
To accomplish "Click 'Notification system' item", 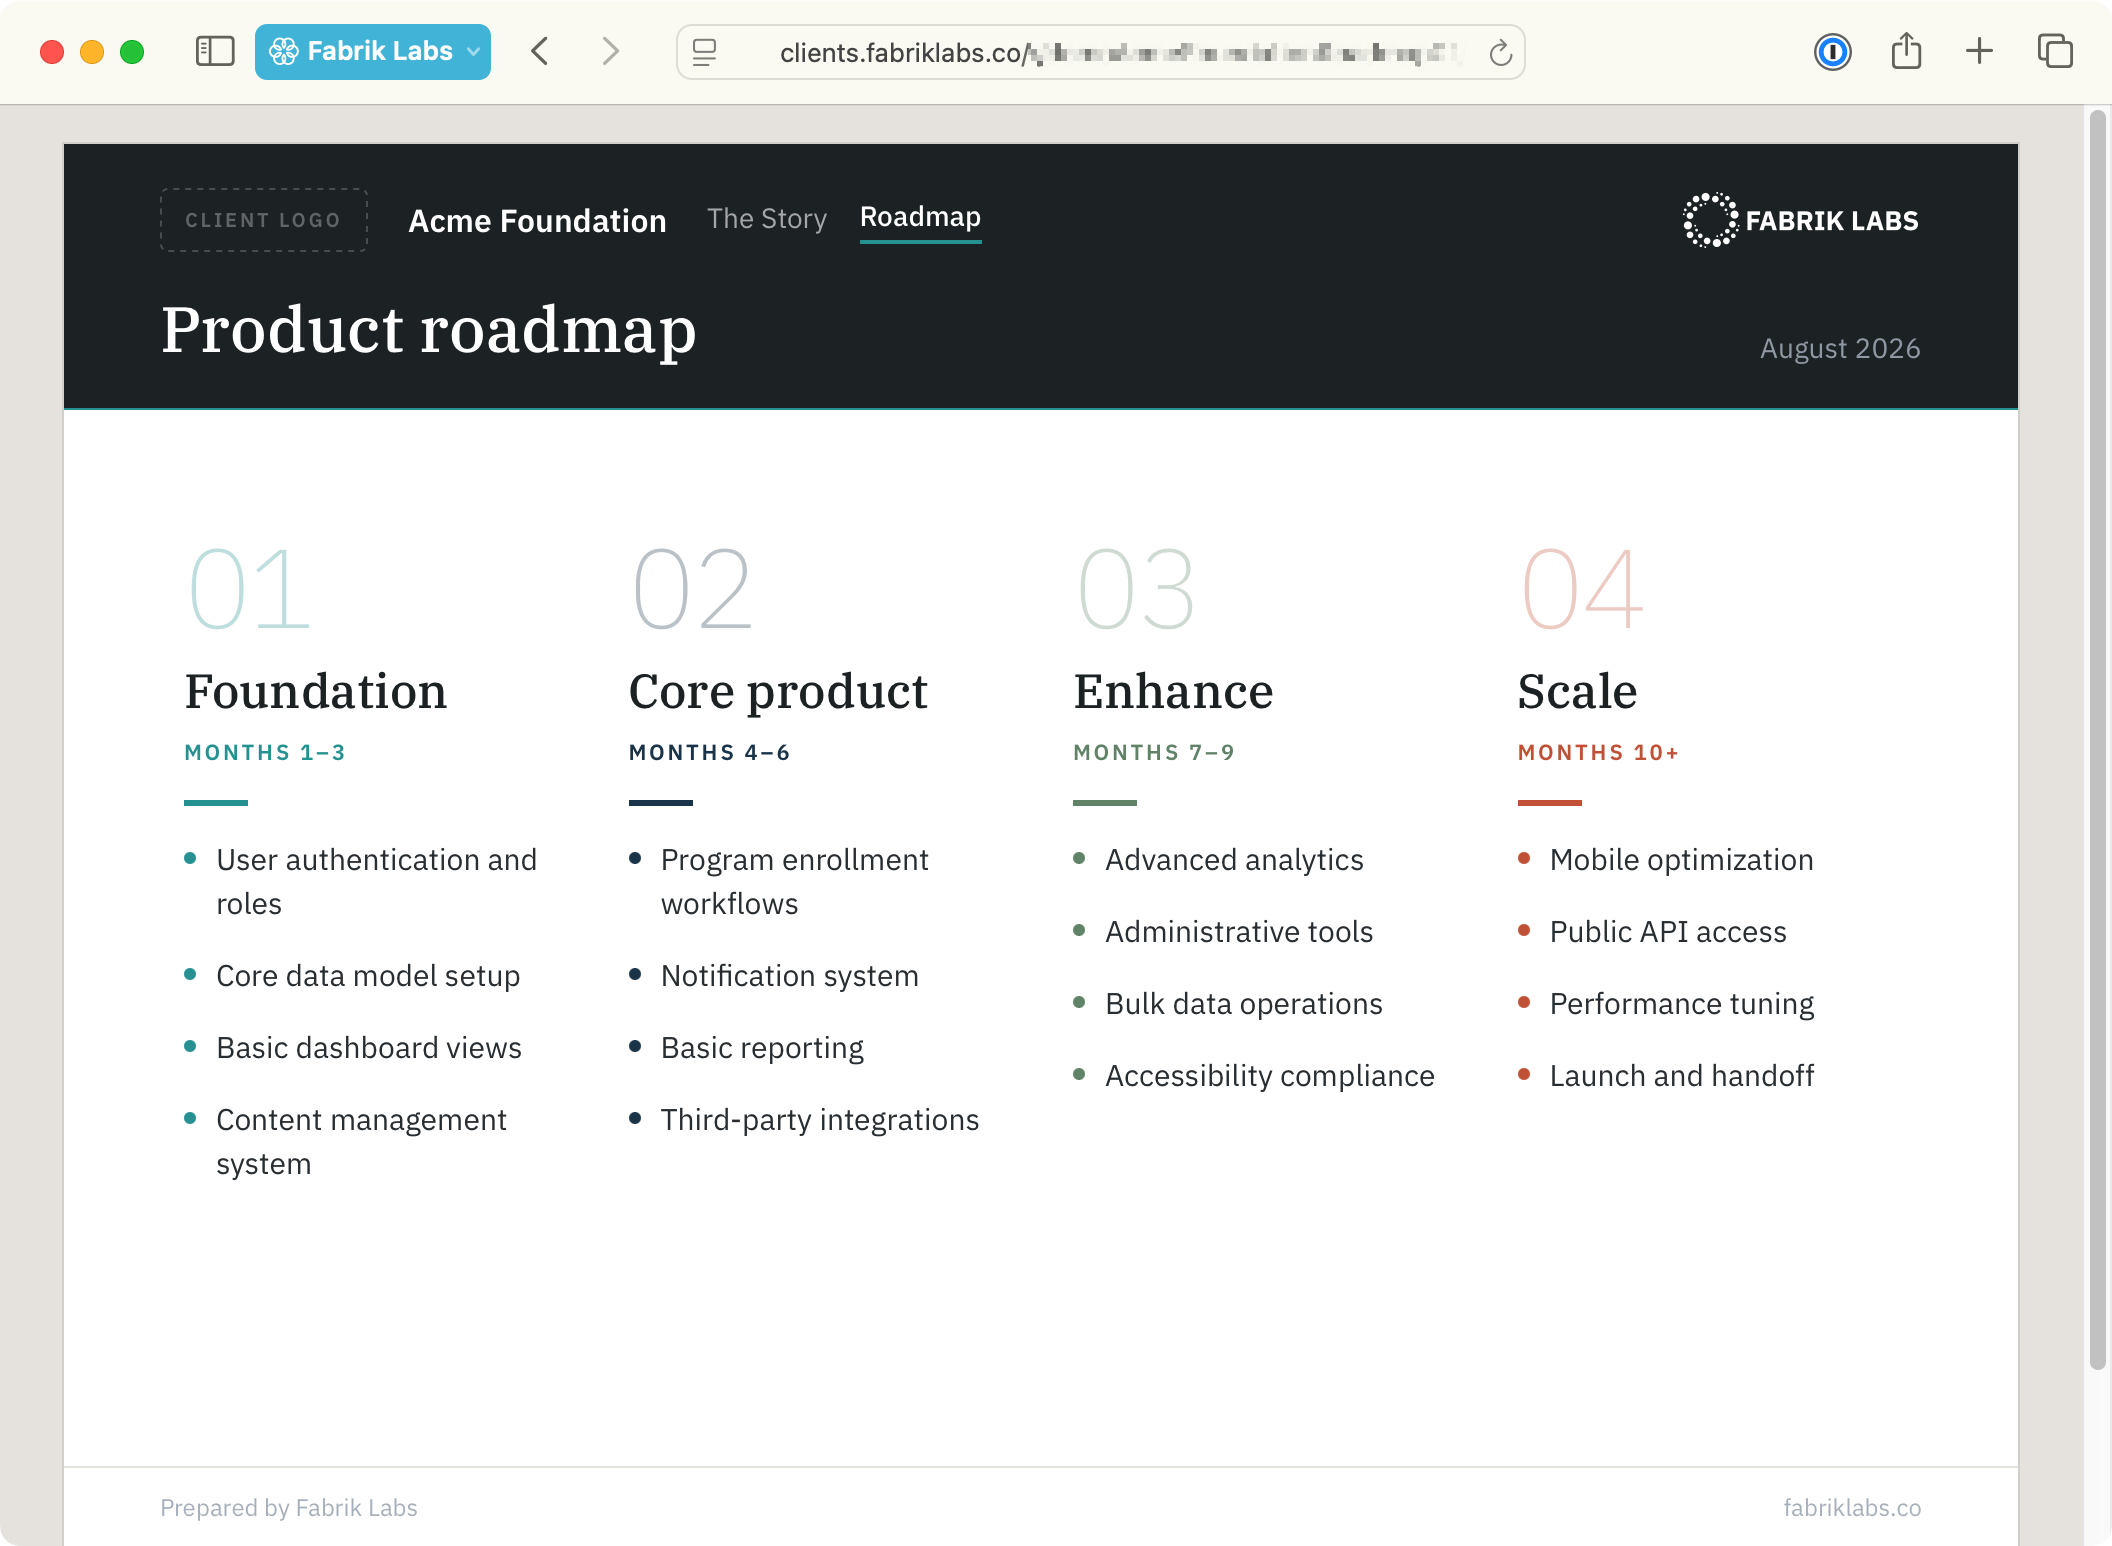I will click(x=790, y=976).
